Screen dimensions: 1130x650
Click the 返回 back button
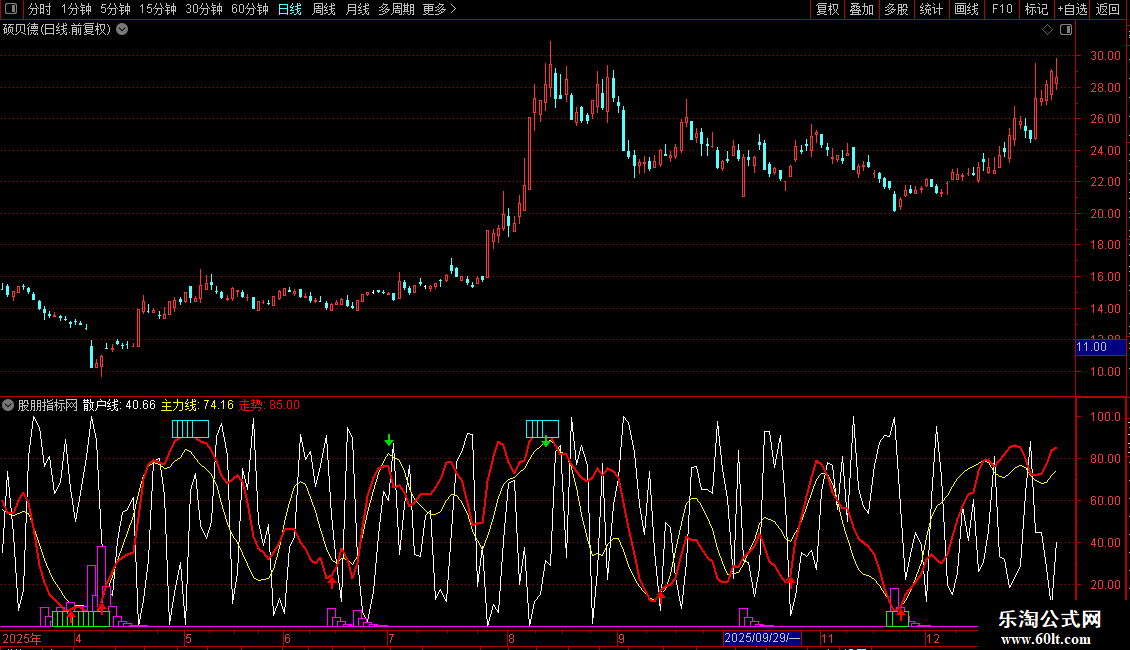(1108, 9)
